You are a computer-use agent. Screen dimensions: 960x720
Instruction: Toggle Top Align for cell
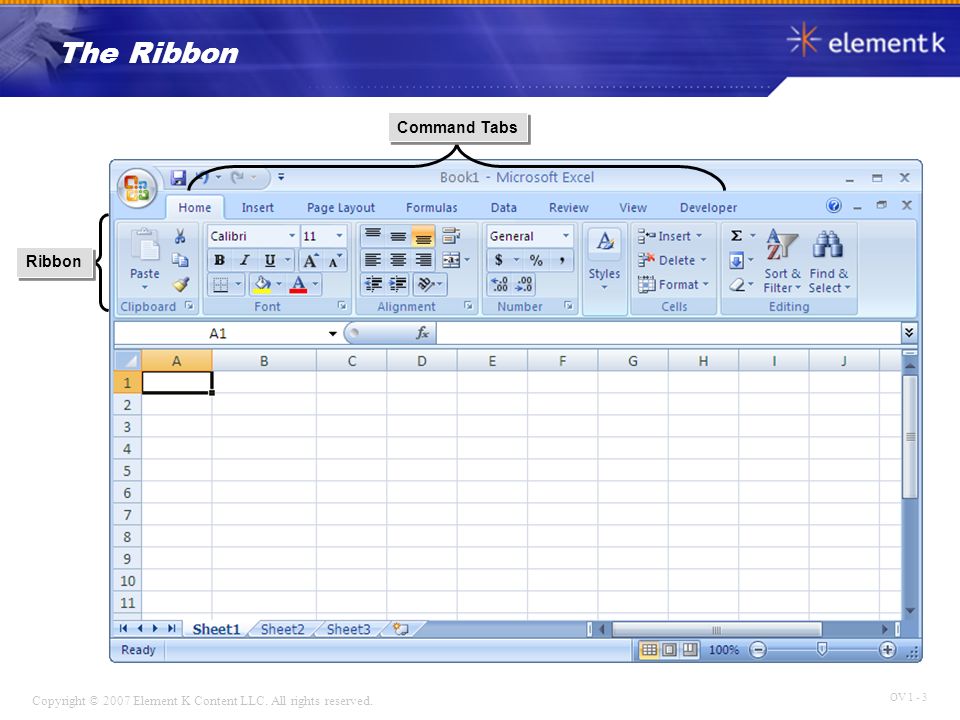pyautogui.click(x=373, y=236)
